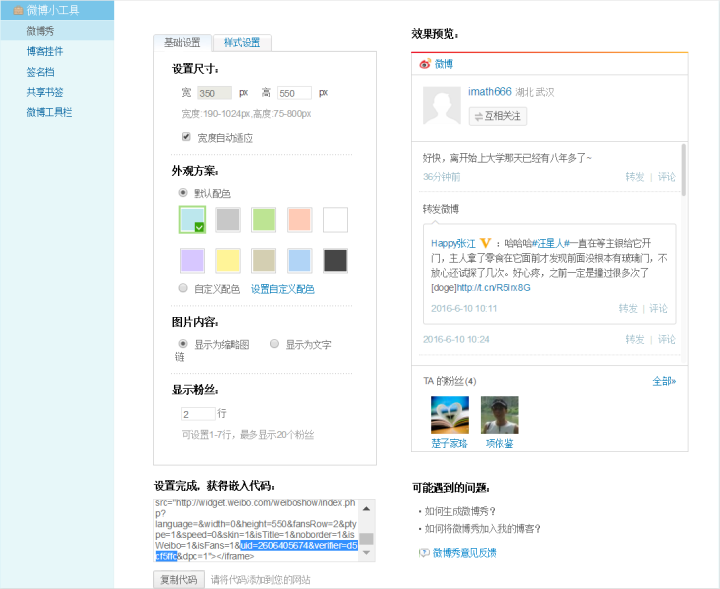This screenshot has width=720, height=589.
Task: Click 评论 on the 2016-6-10 10:24 post
Action: pyautogui.click(x=667, y=339)
